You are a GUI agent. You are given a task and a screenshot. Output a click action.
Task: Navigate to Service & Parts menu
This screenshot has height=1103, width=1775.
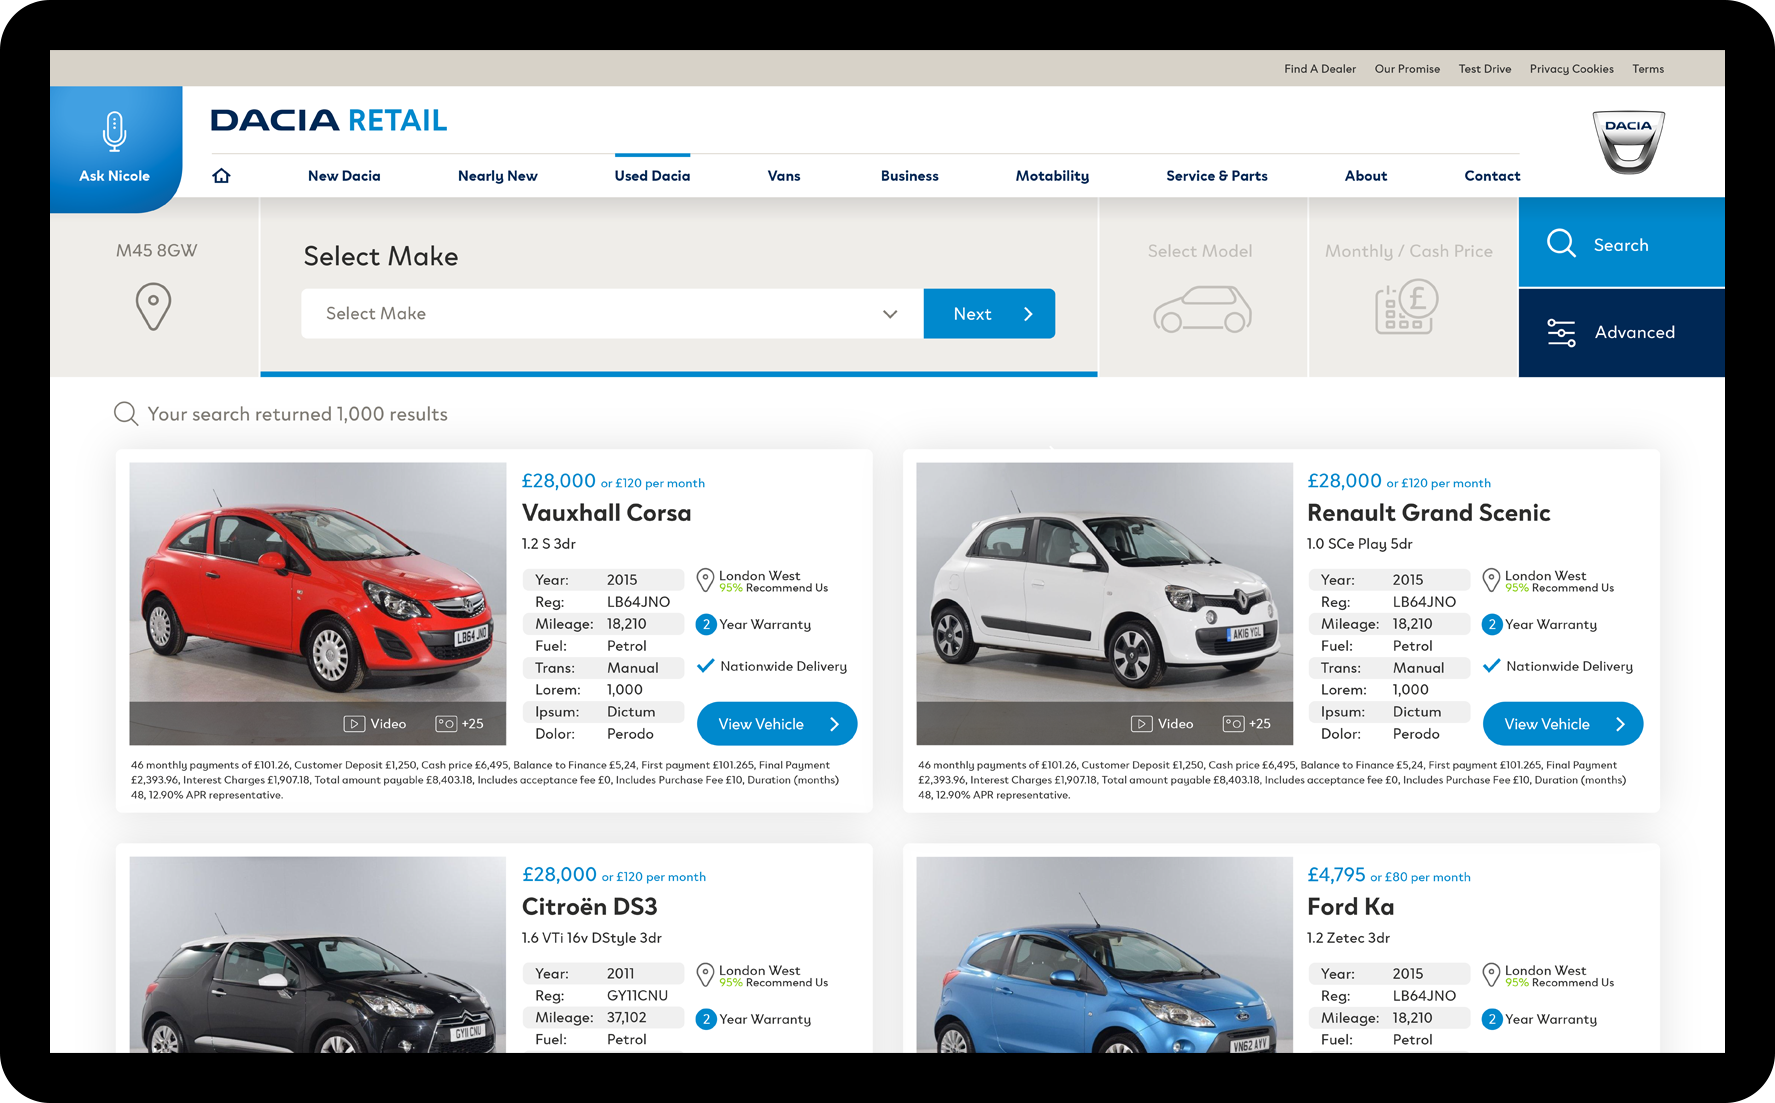(1216, 176)
